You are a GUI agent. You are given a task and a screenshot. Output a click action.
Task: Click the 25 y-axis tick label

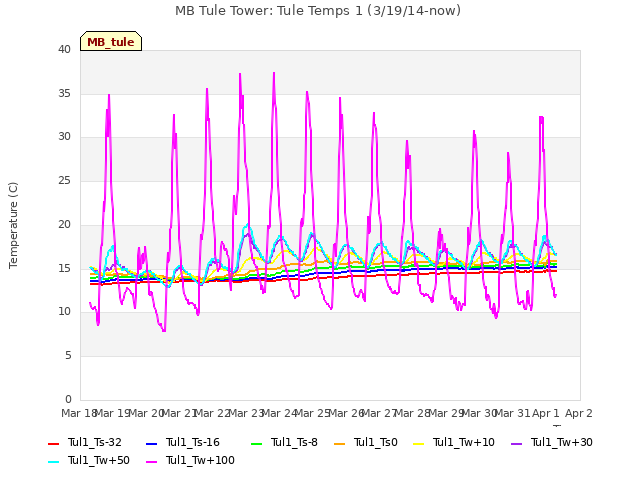pyautogui.click(x=64, y=180)
